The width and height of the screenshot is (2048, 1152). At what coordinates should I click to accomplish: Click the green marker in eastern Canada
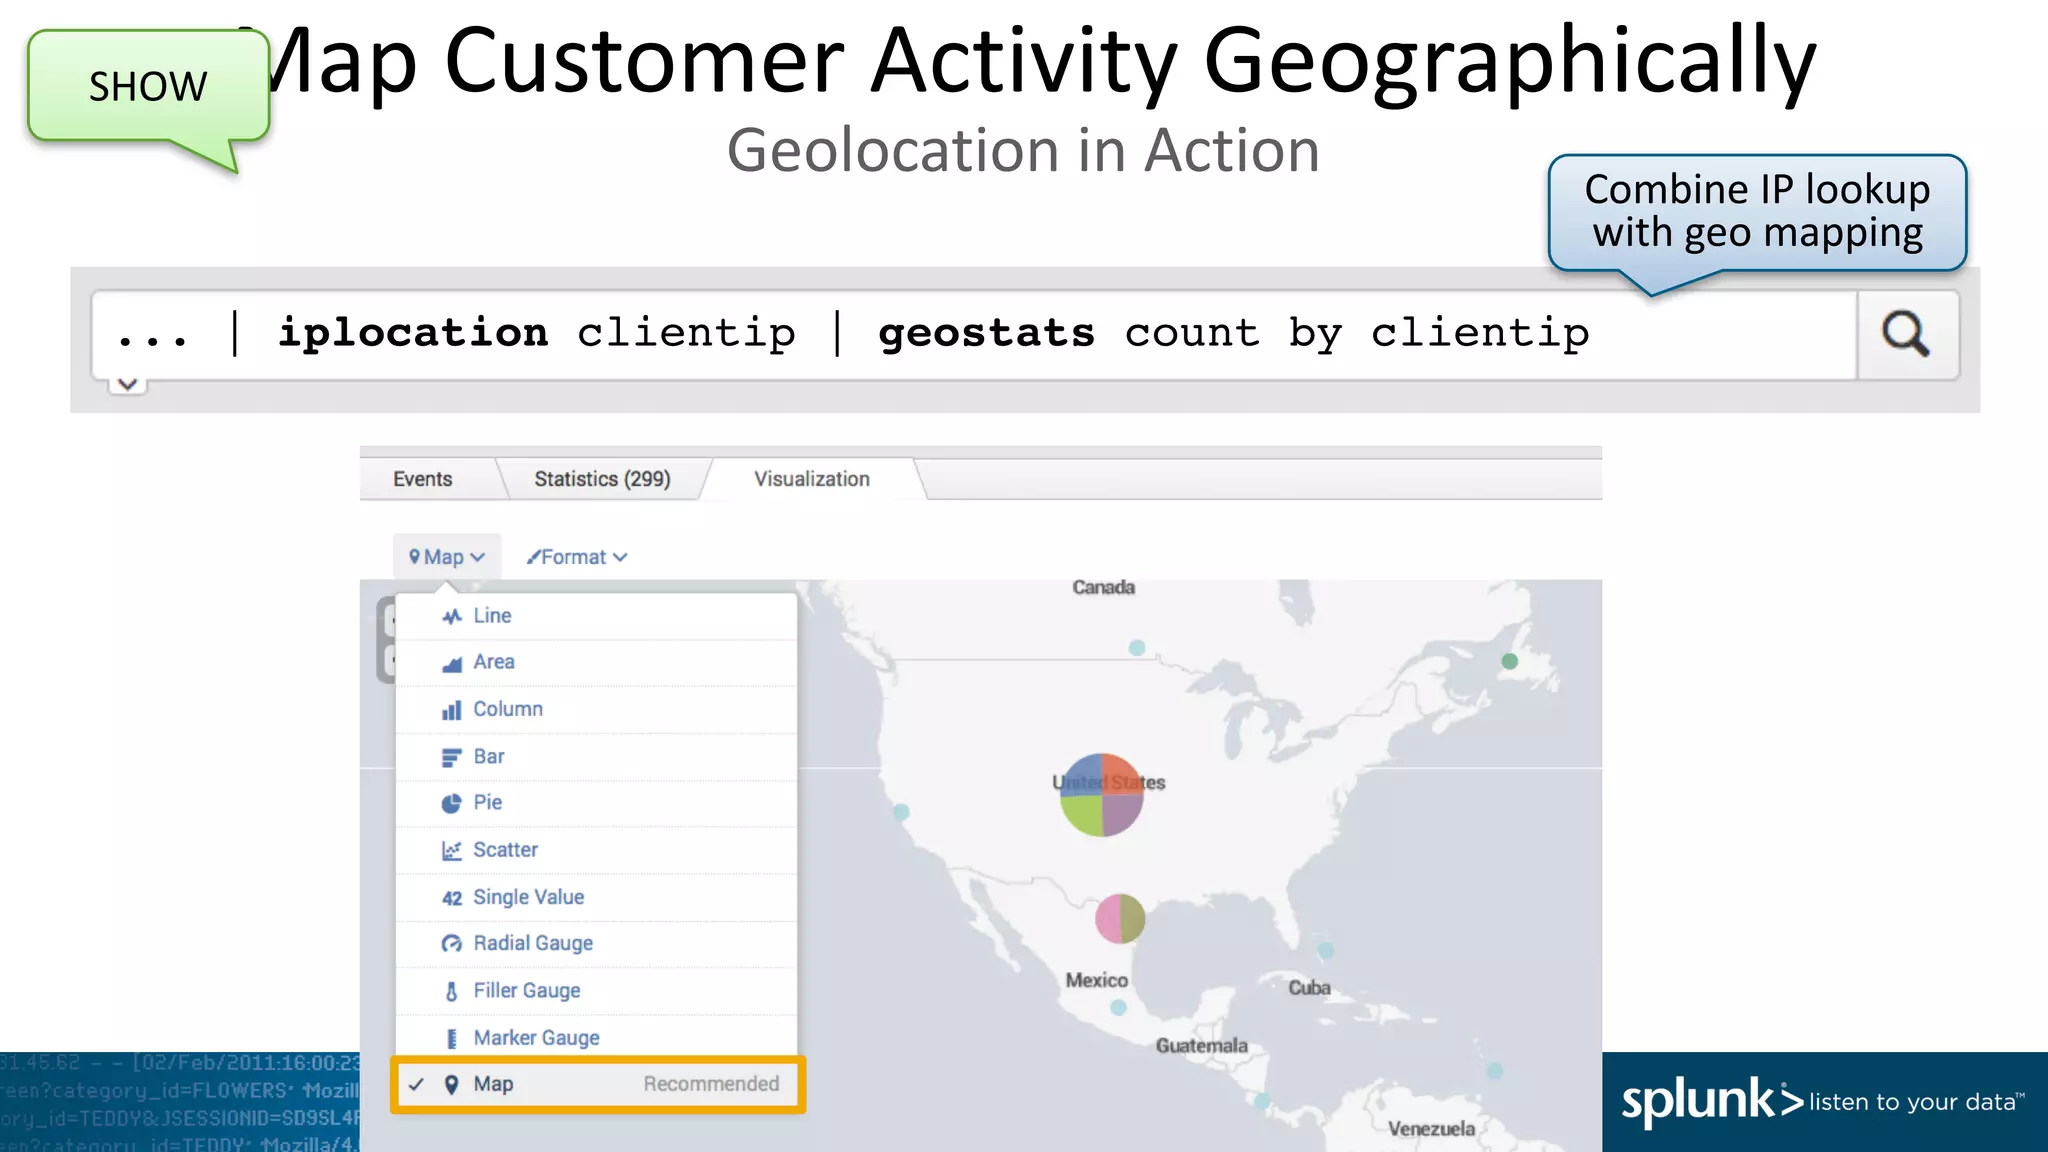1510,661
